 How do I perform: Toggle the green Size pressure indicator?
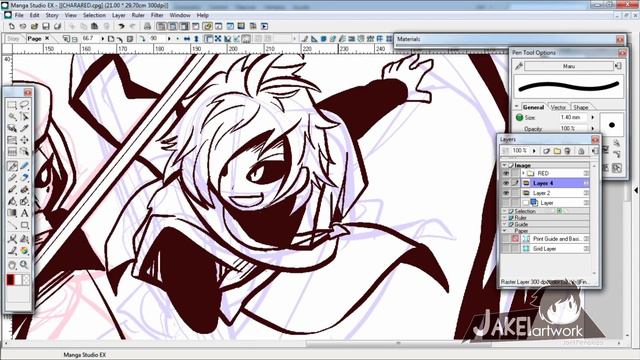519,118
